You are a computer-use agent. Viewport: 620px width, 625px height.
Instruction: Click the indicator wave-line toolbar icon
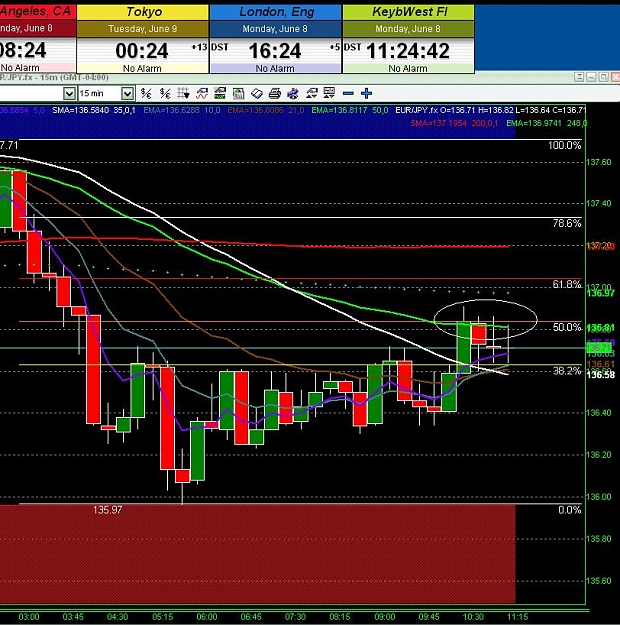202,94
